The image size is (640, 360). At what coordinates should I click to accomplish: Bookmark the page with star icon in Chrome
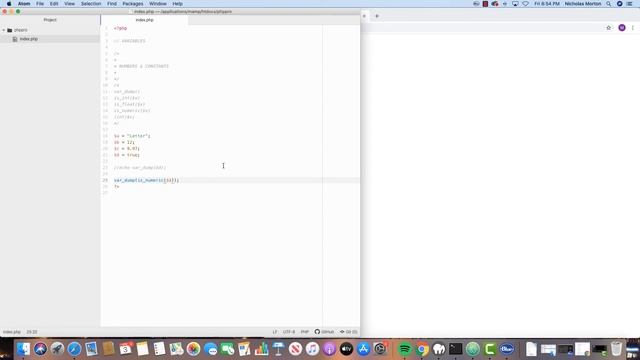[x=609, y=28]
